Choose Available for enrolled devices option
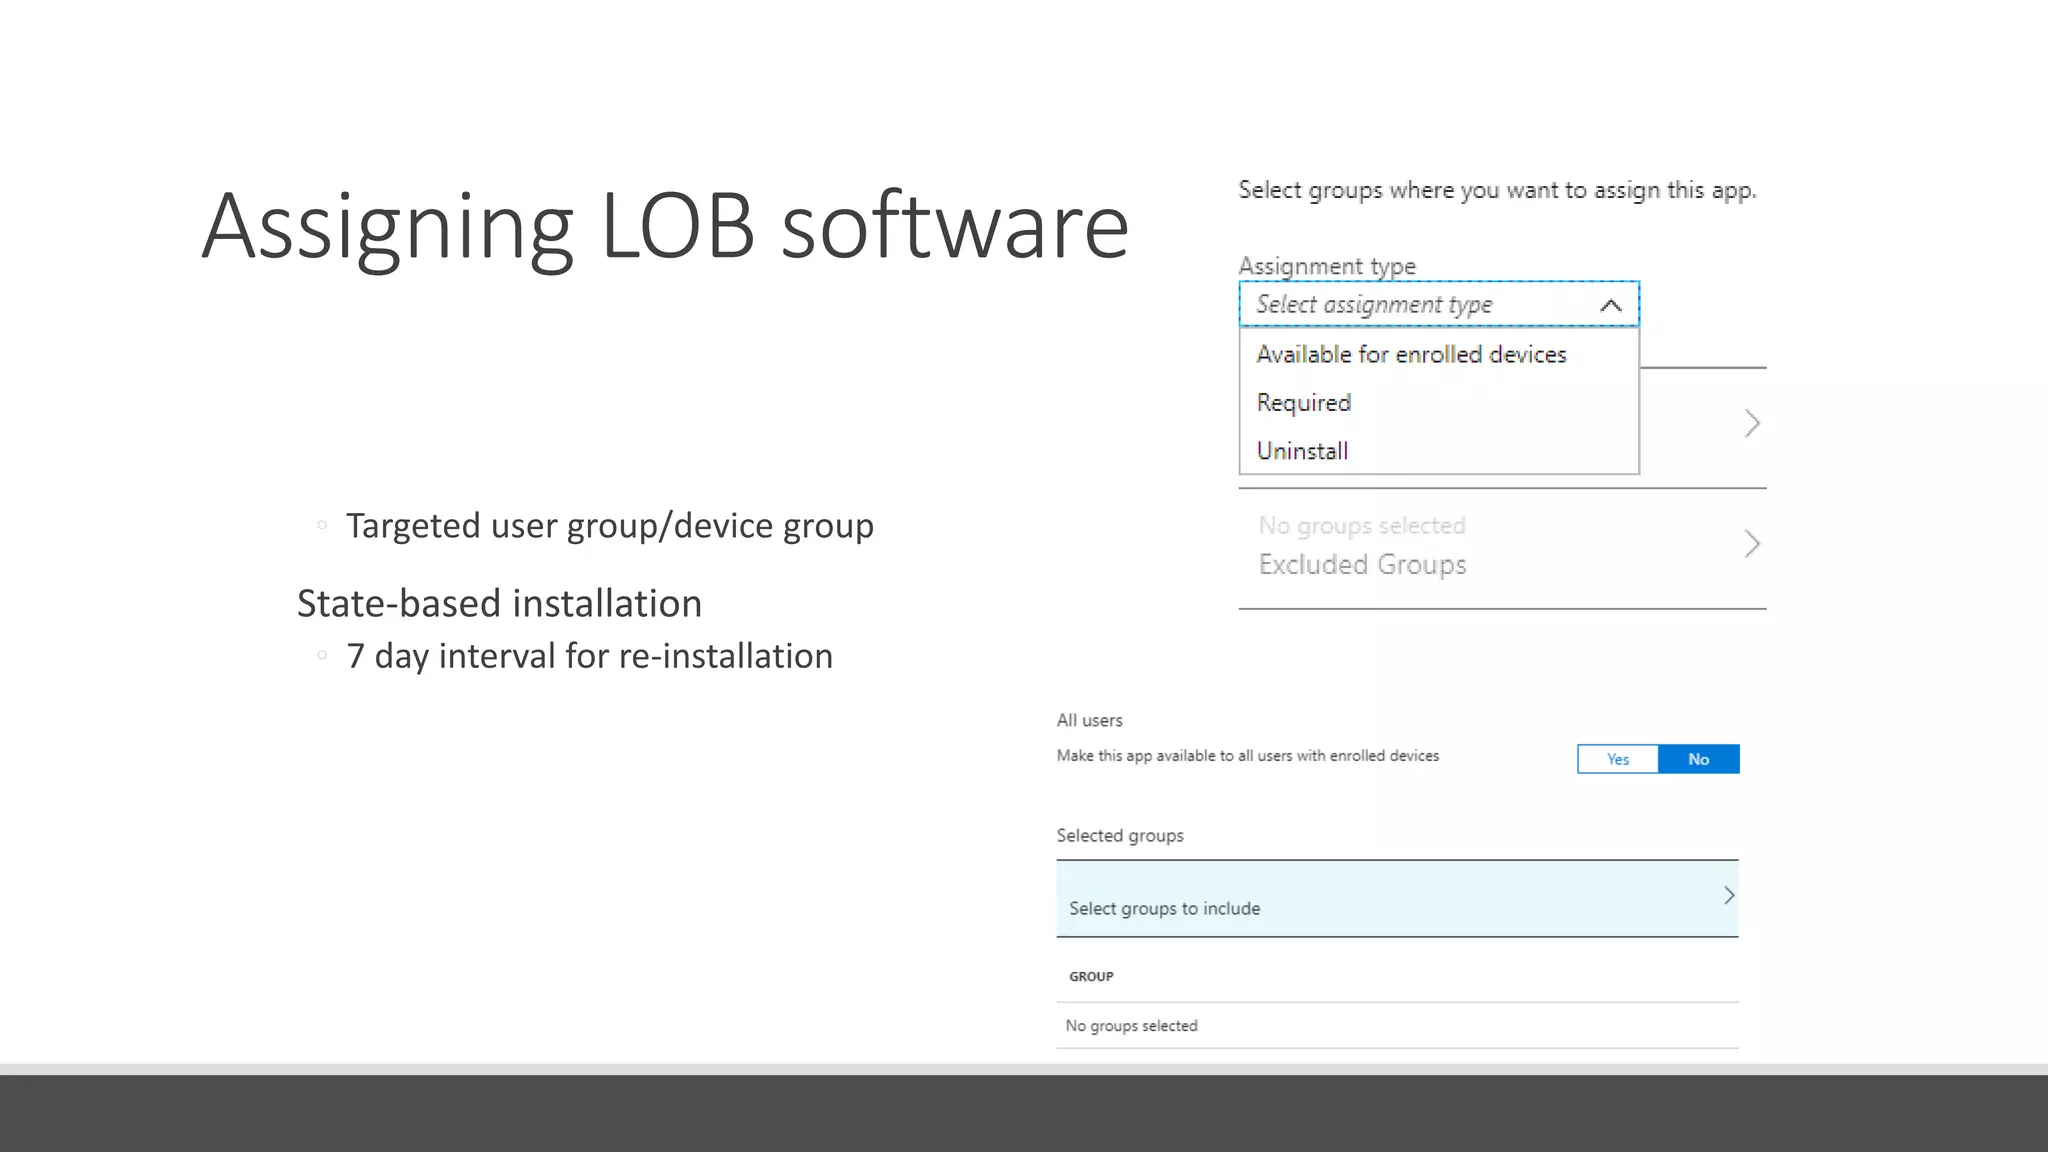Screen dimensions: 2048x1152 [x=1411, y=354]
